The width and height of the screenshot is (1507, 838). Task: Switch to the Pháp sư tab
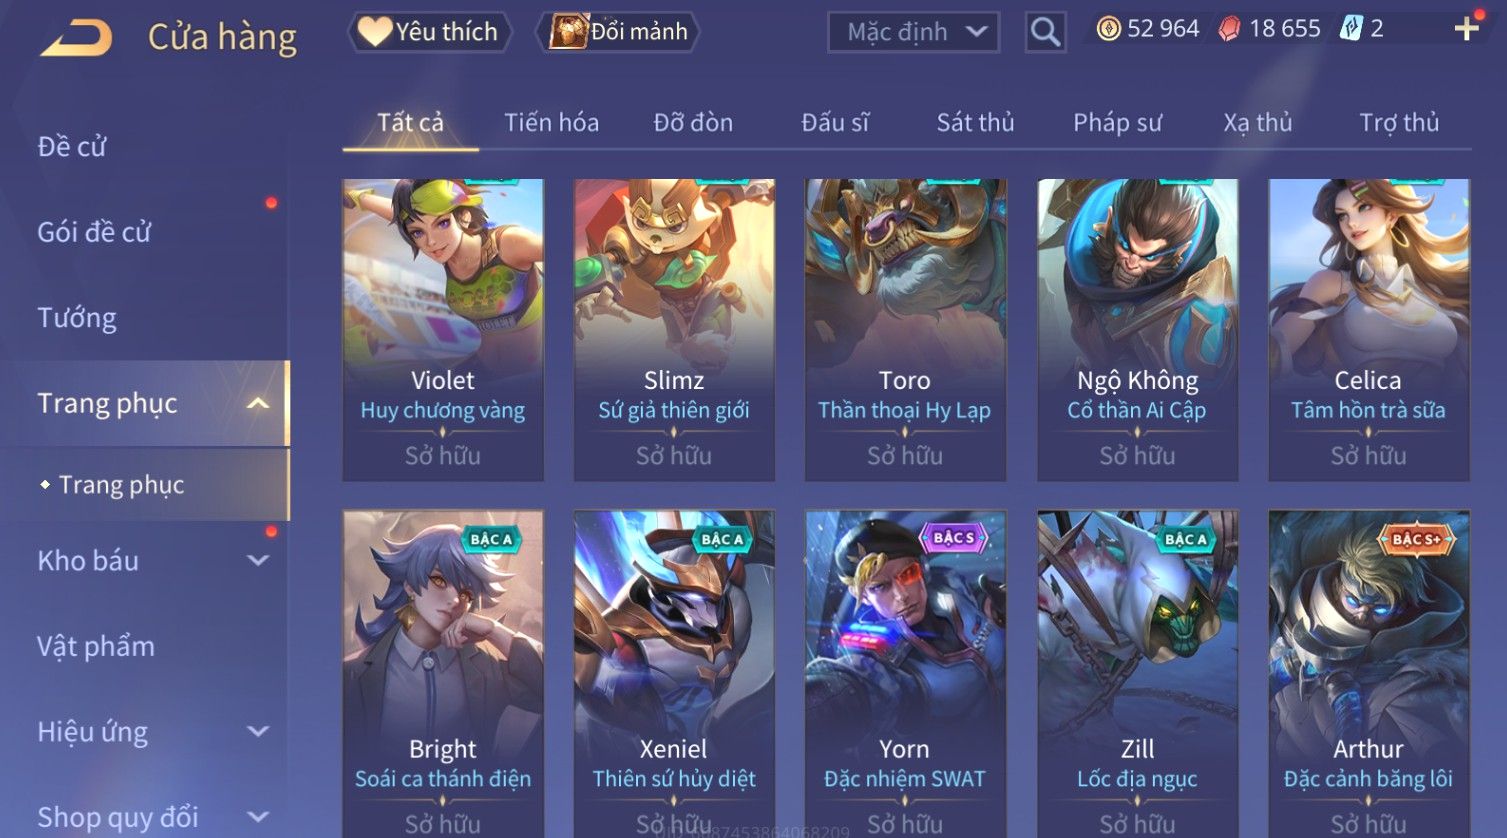coord(1117,123)
